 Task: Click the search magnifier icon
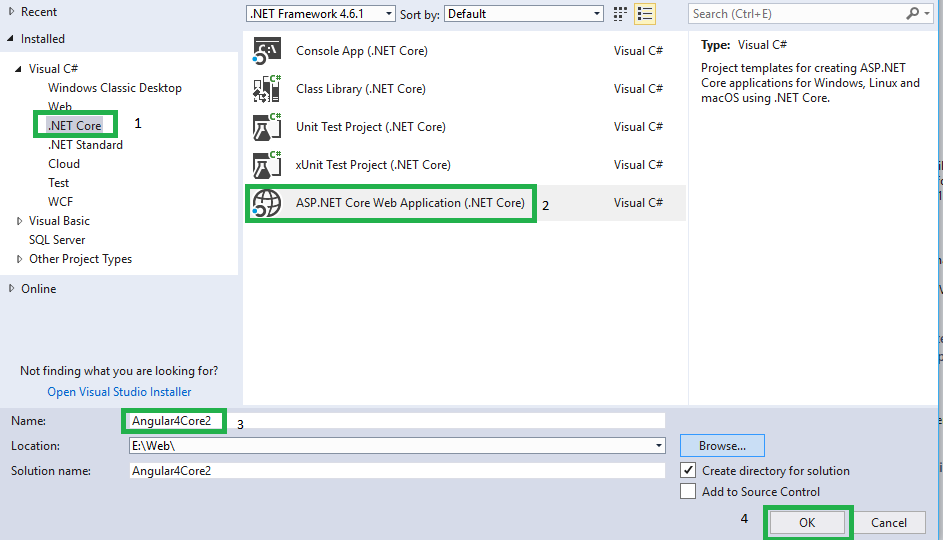pos(912,13)
